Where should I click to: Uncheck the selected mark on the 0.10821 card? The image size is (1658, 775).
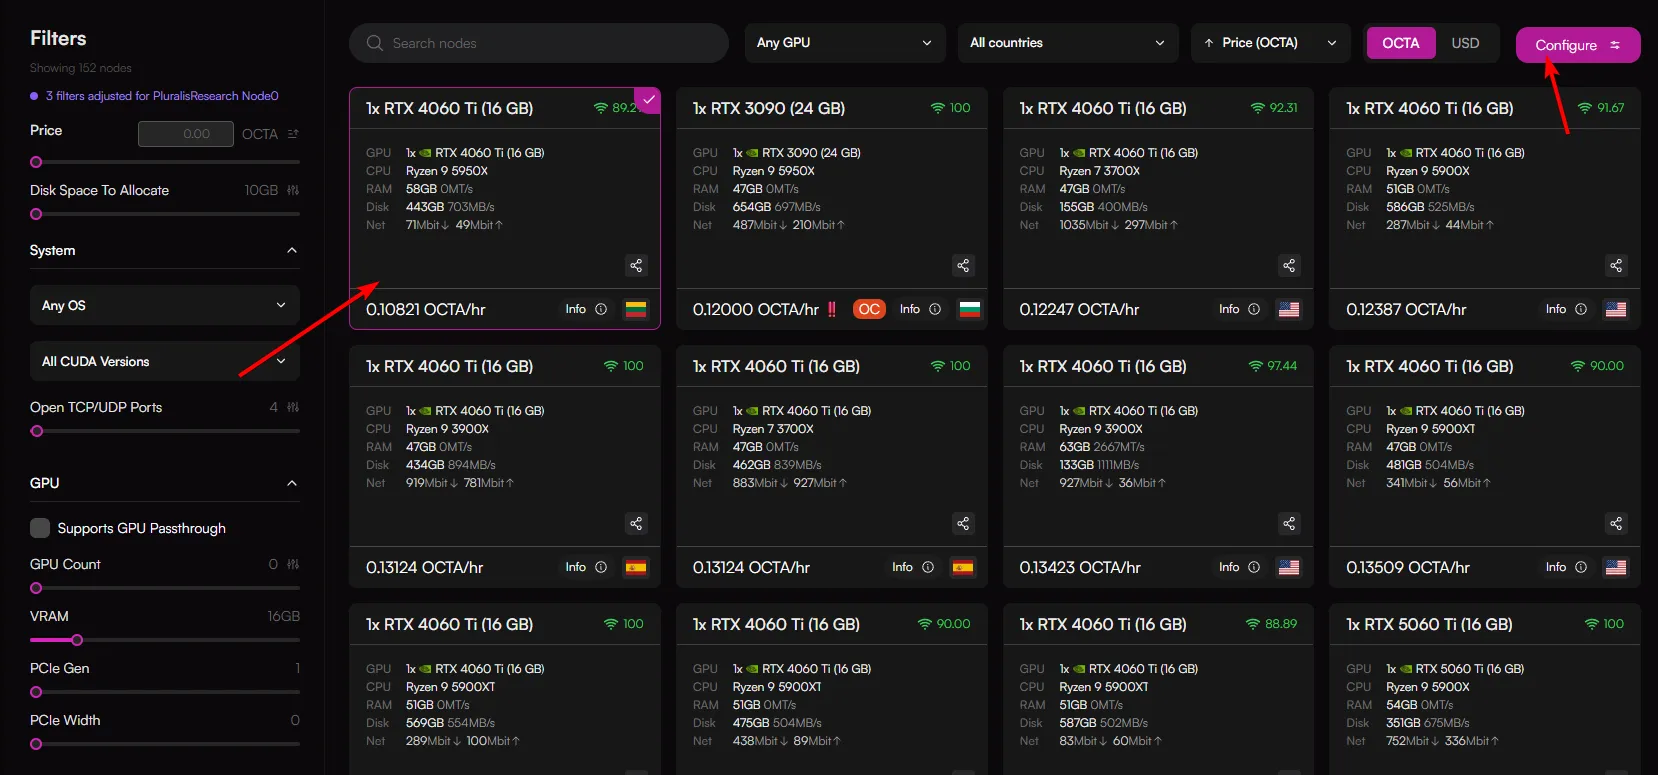pos(649,99)
